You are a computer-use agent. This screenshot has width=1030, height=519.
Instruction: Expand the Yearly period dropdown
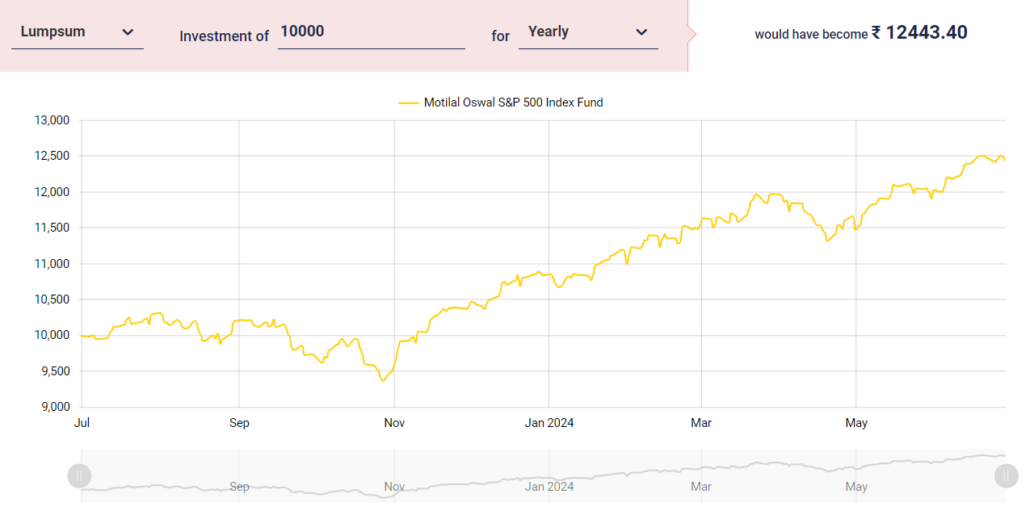(588, 32)
